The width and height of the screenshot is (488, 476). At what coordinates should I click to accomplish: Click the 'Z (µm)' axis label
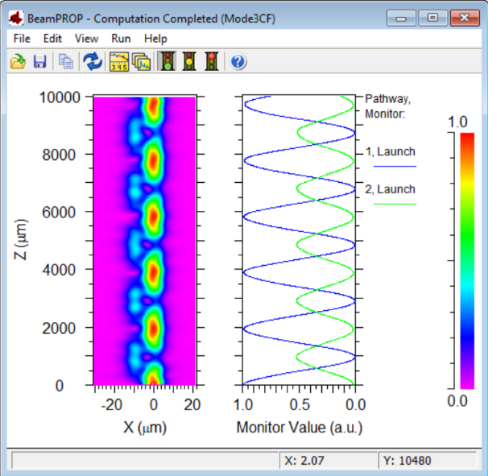(21, 239)
